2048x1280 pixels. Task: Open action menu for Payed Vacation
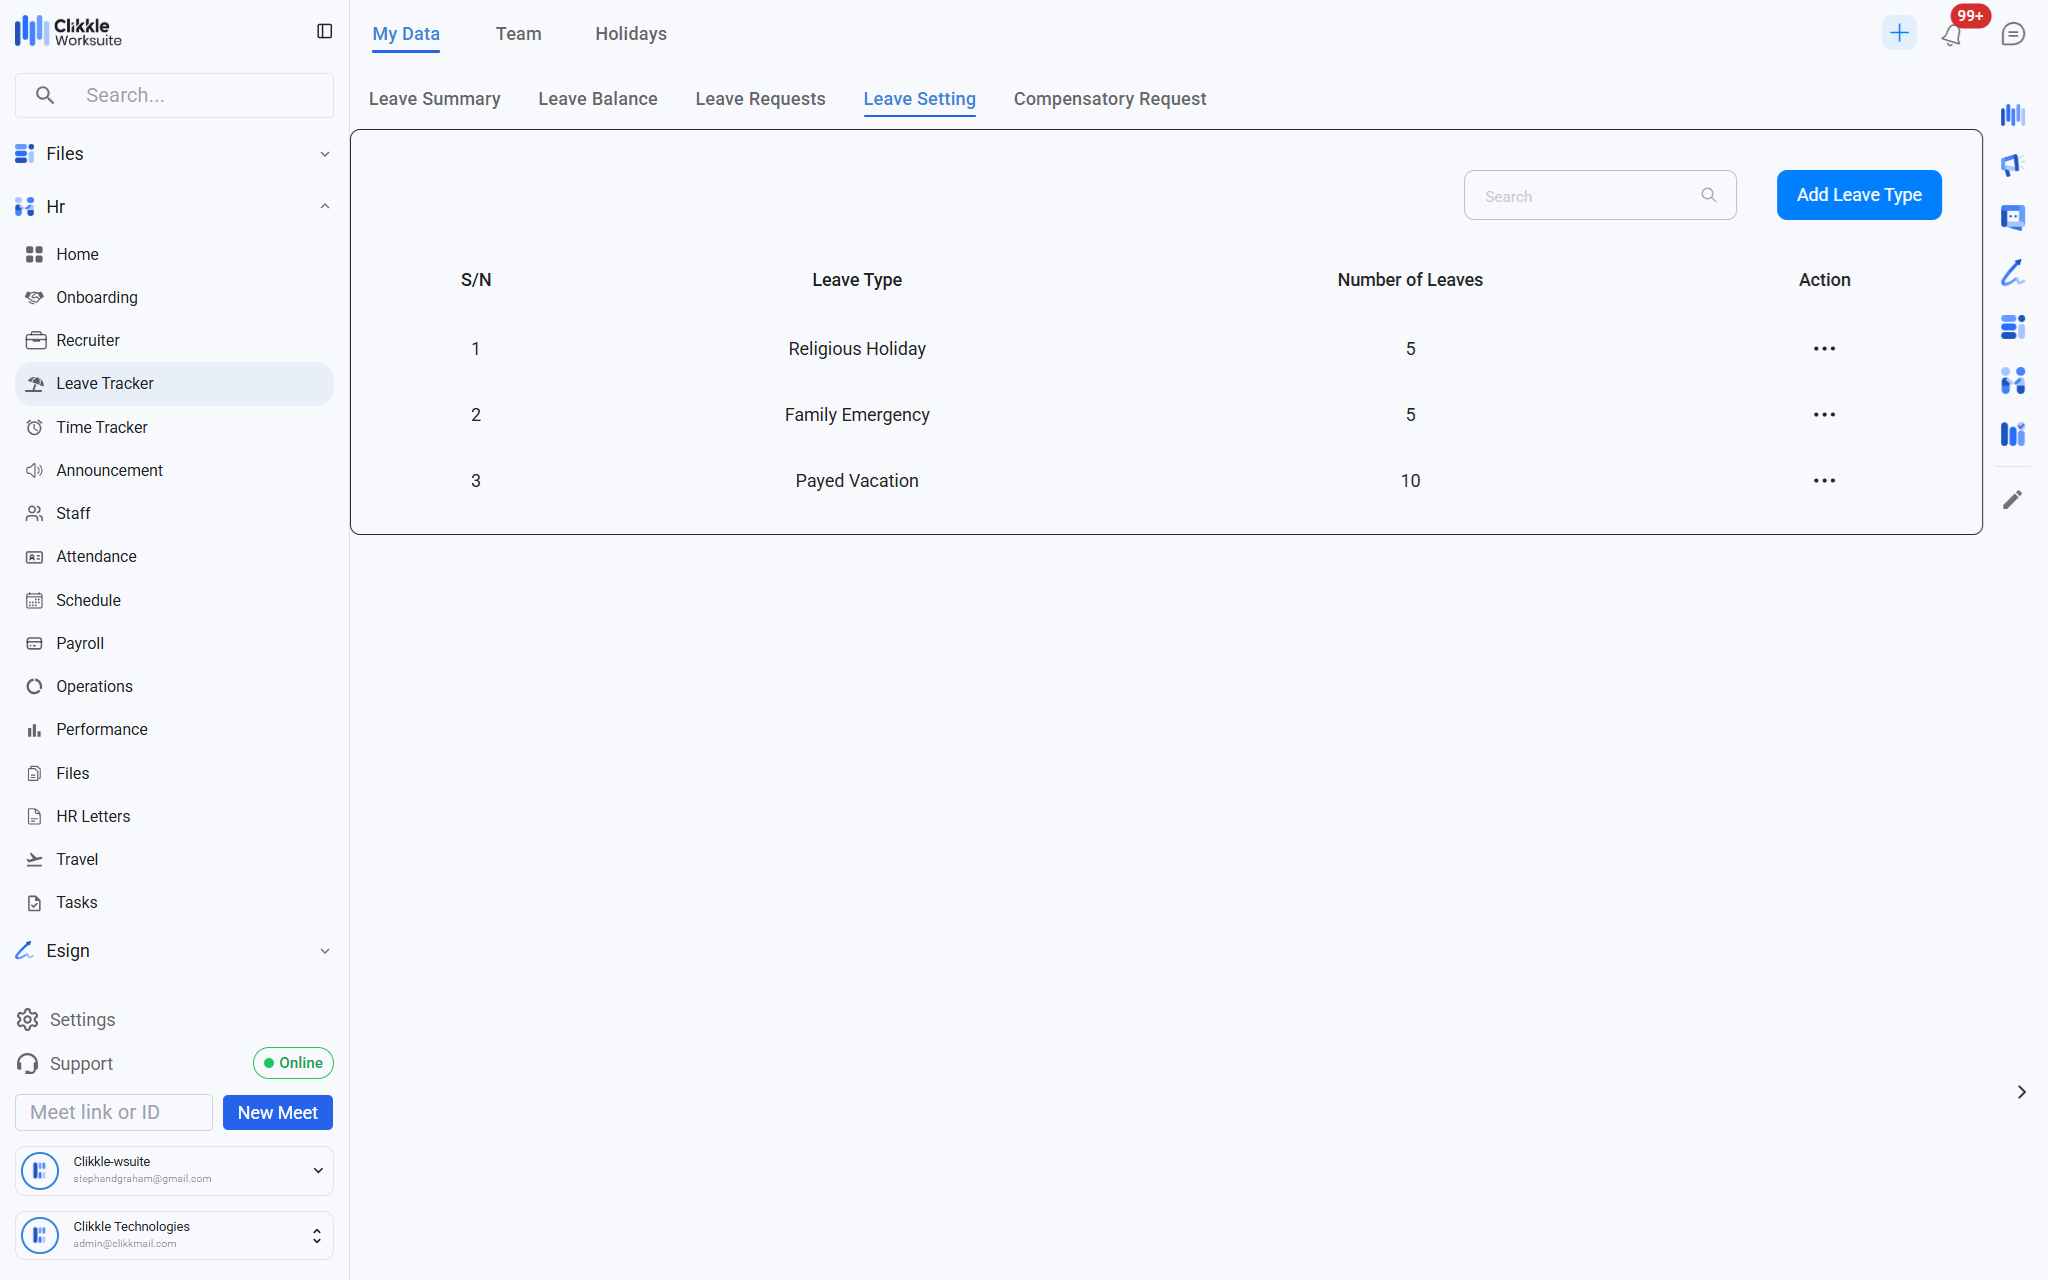pyautogui.click(x=1823, y=481)
